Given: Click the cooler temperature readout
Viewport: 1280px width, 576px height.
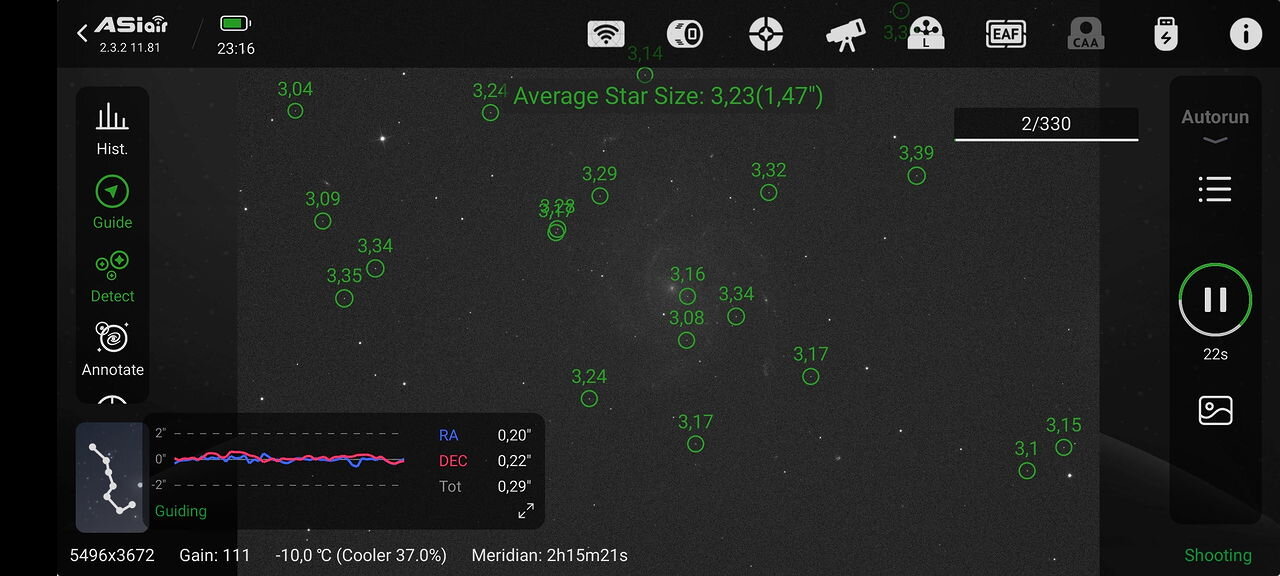Looking at the screenshot, I should [361, 555].
